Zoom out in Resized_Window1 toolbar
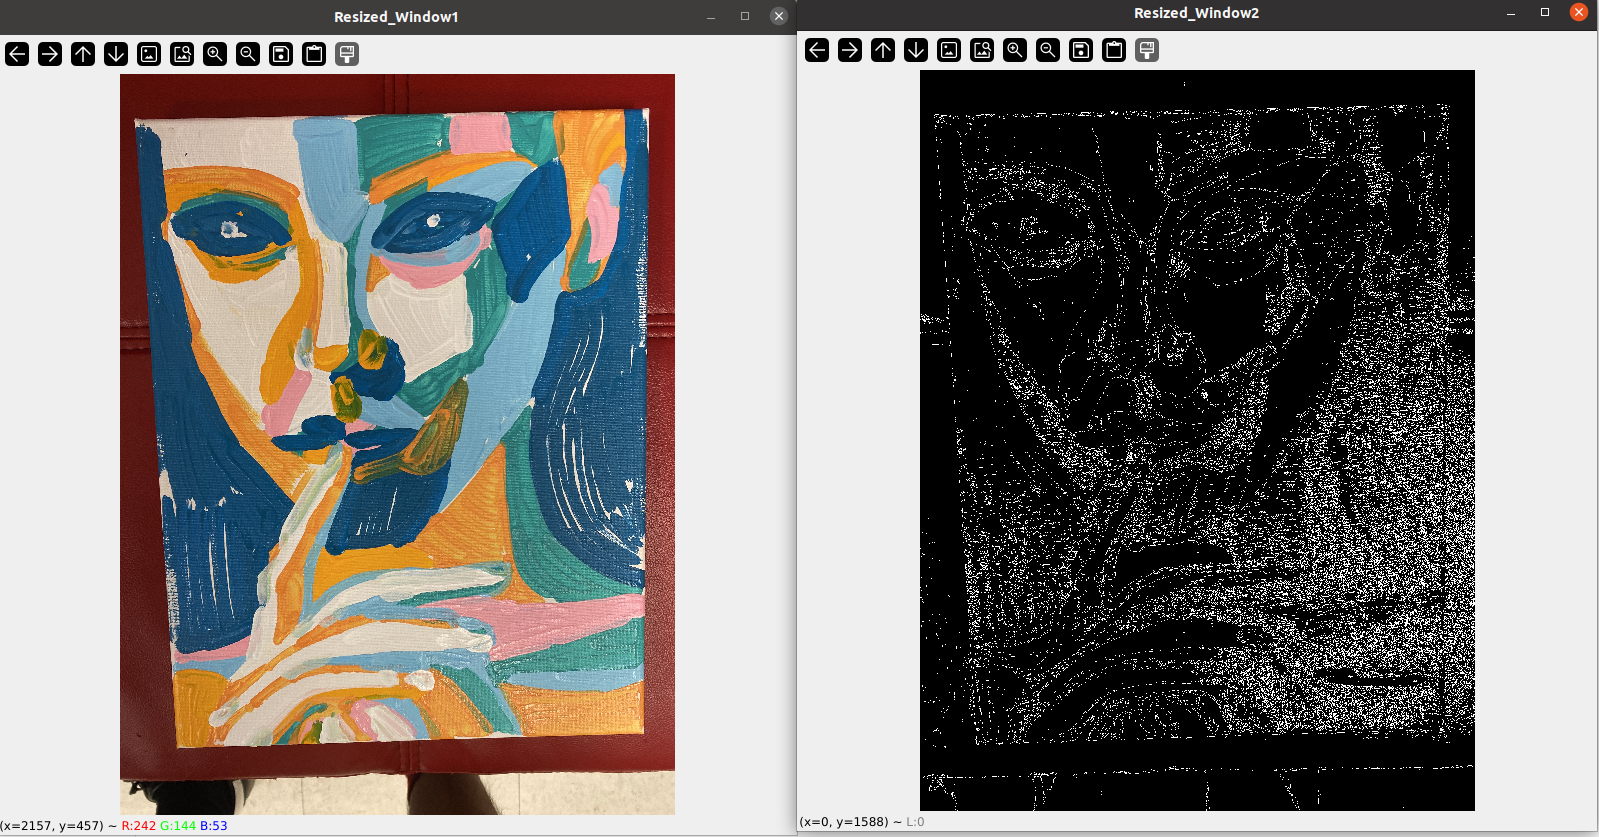 (x=248, y=54)
